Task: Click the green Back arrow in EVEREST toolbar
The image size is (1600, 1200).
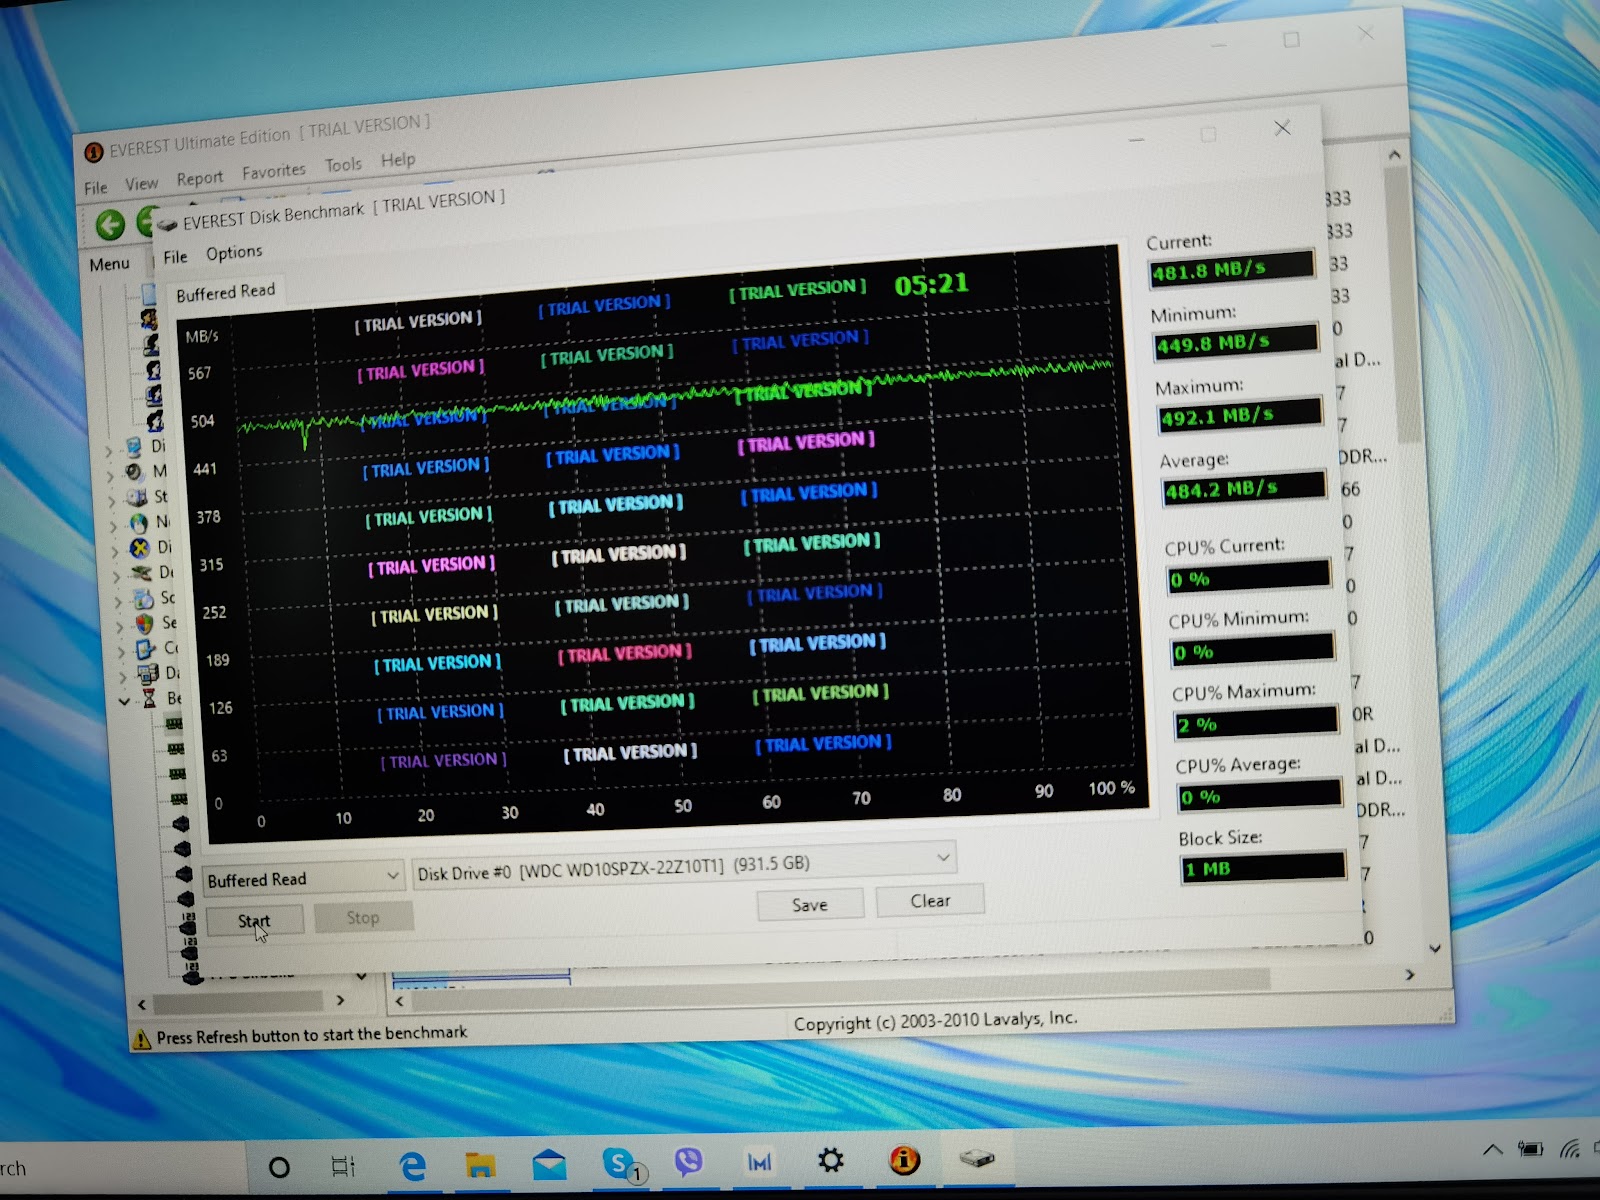Action: pos(110,224)
